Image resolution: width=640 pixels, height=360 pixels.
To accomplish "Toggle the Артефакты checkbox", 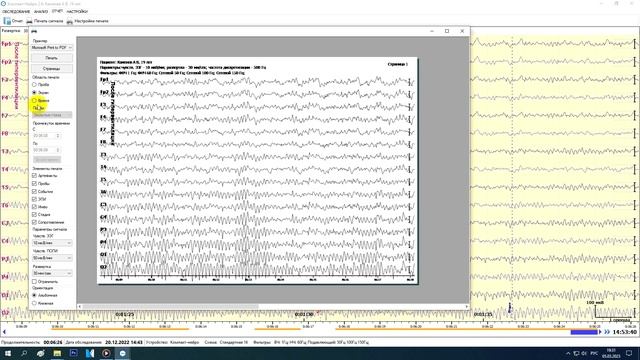I will click(34, 176).
